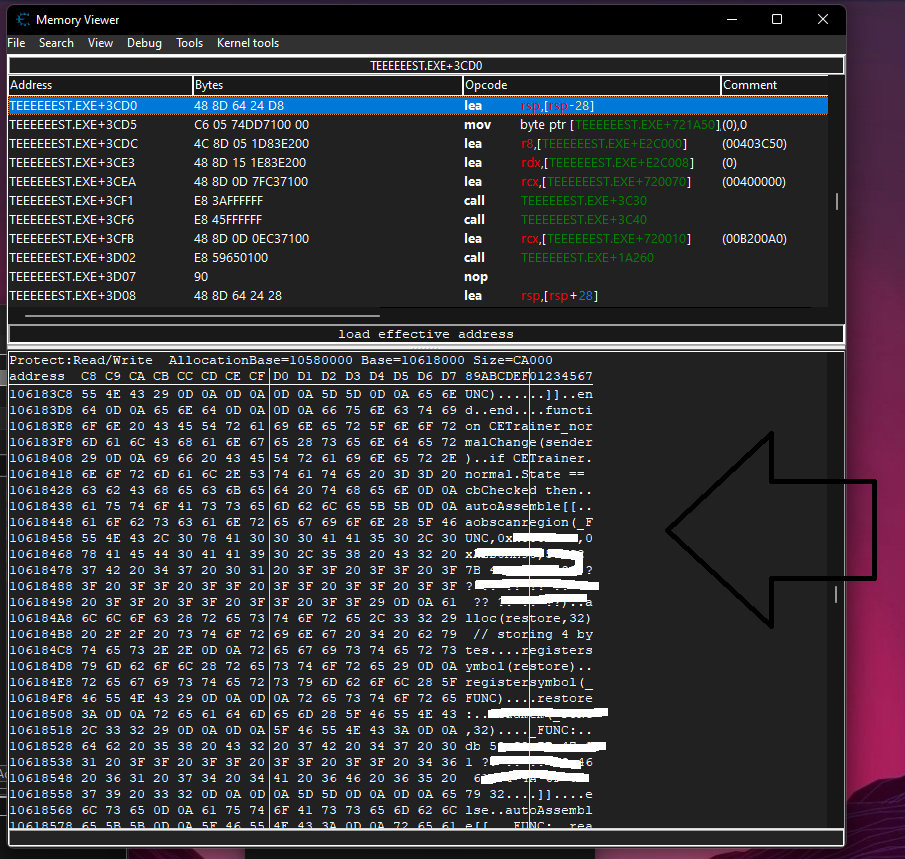Open the Tools menu

pyautogui.click(x=189, y=43)
